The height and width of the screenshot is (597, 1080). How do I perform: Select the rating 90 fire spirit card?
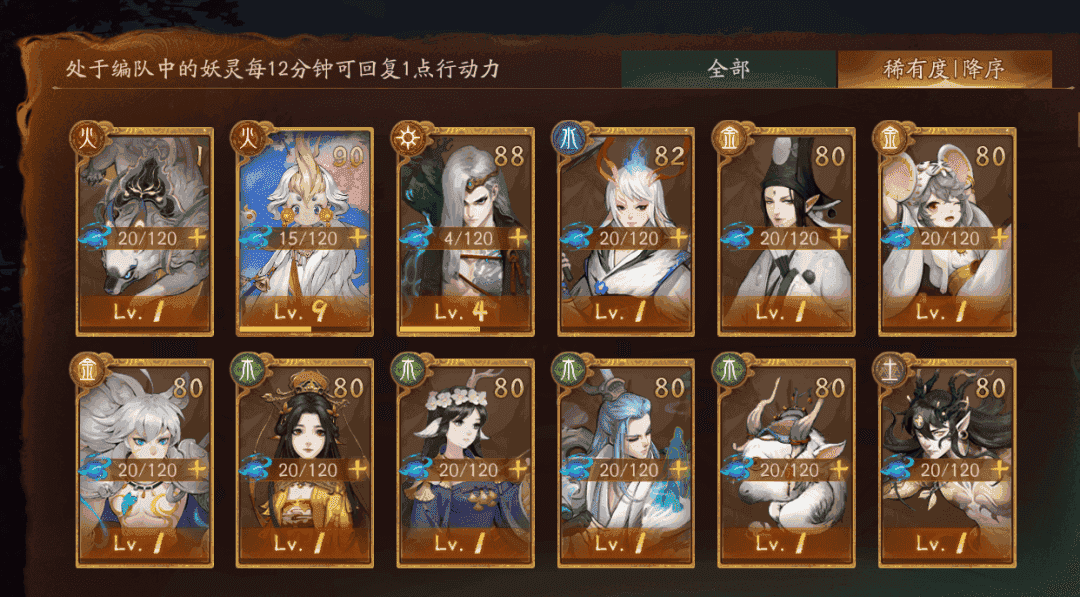click(305, 231)
